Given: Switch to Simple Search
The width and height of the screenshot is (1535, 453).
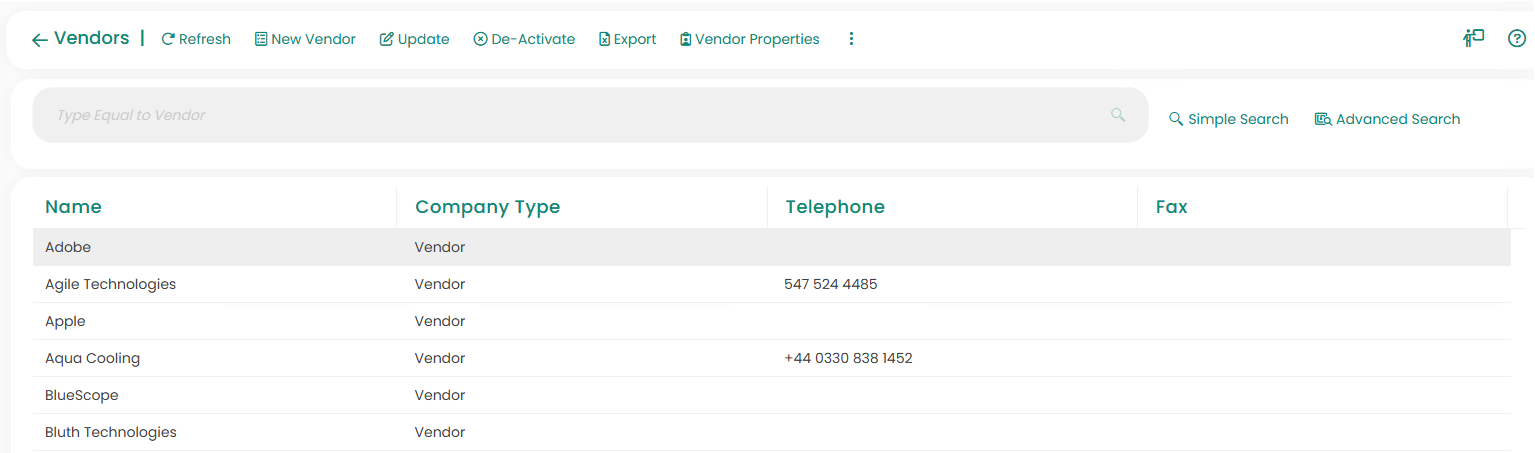Looking at the screenshot, I should [1228, 119].
